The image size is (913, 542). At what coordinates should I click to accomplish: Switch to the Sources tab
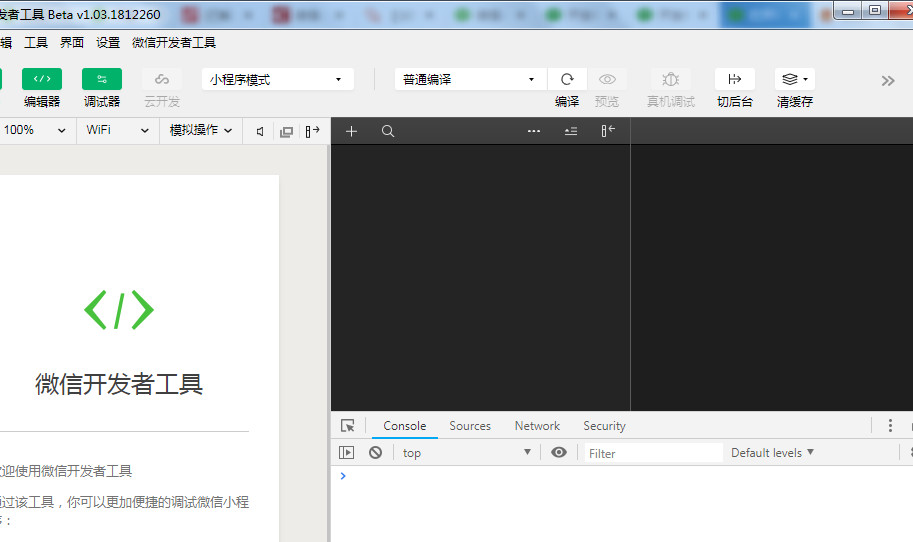(470, 426)
